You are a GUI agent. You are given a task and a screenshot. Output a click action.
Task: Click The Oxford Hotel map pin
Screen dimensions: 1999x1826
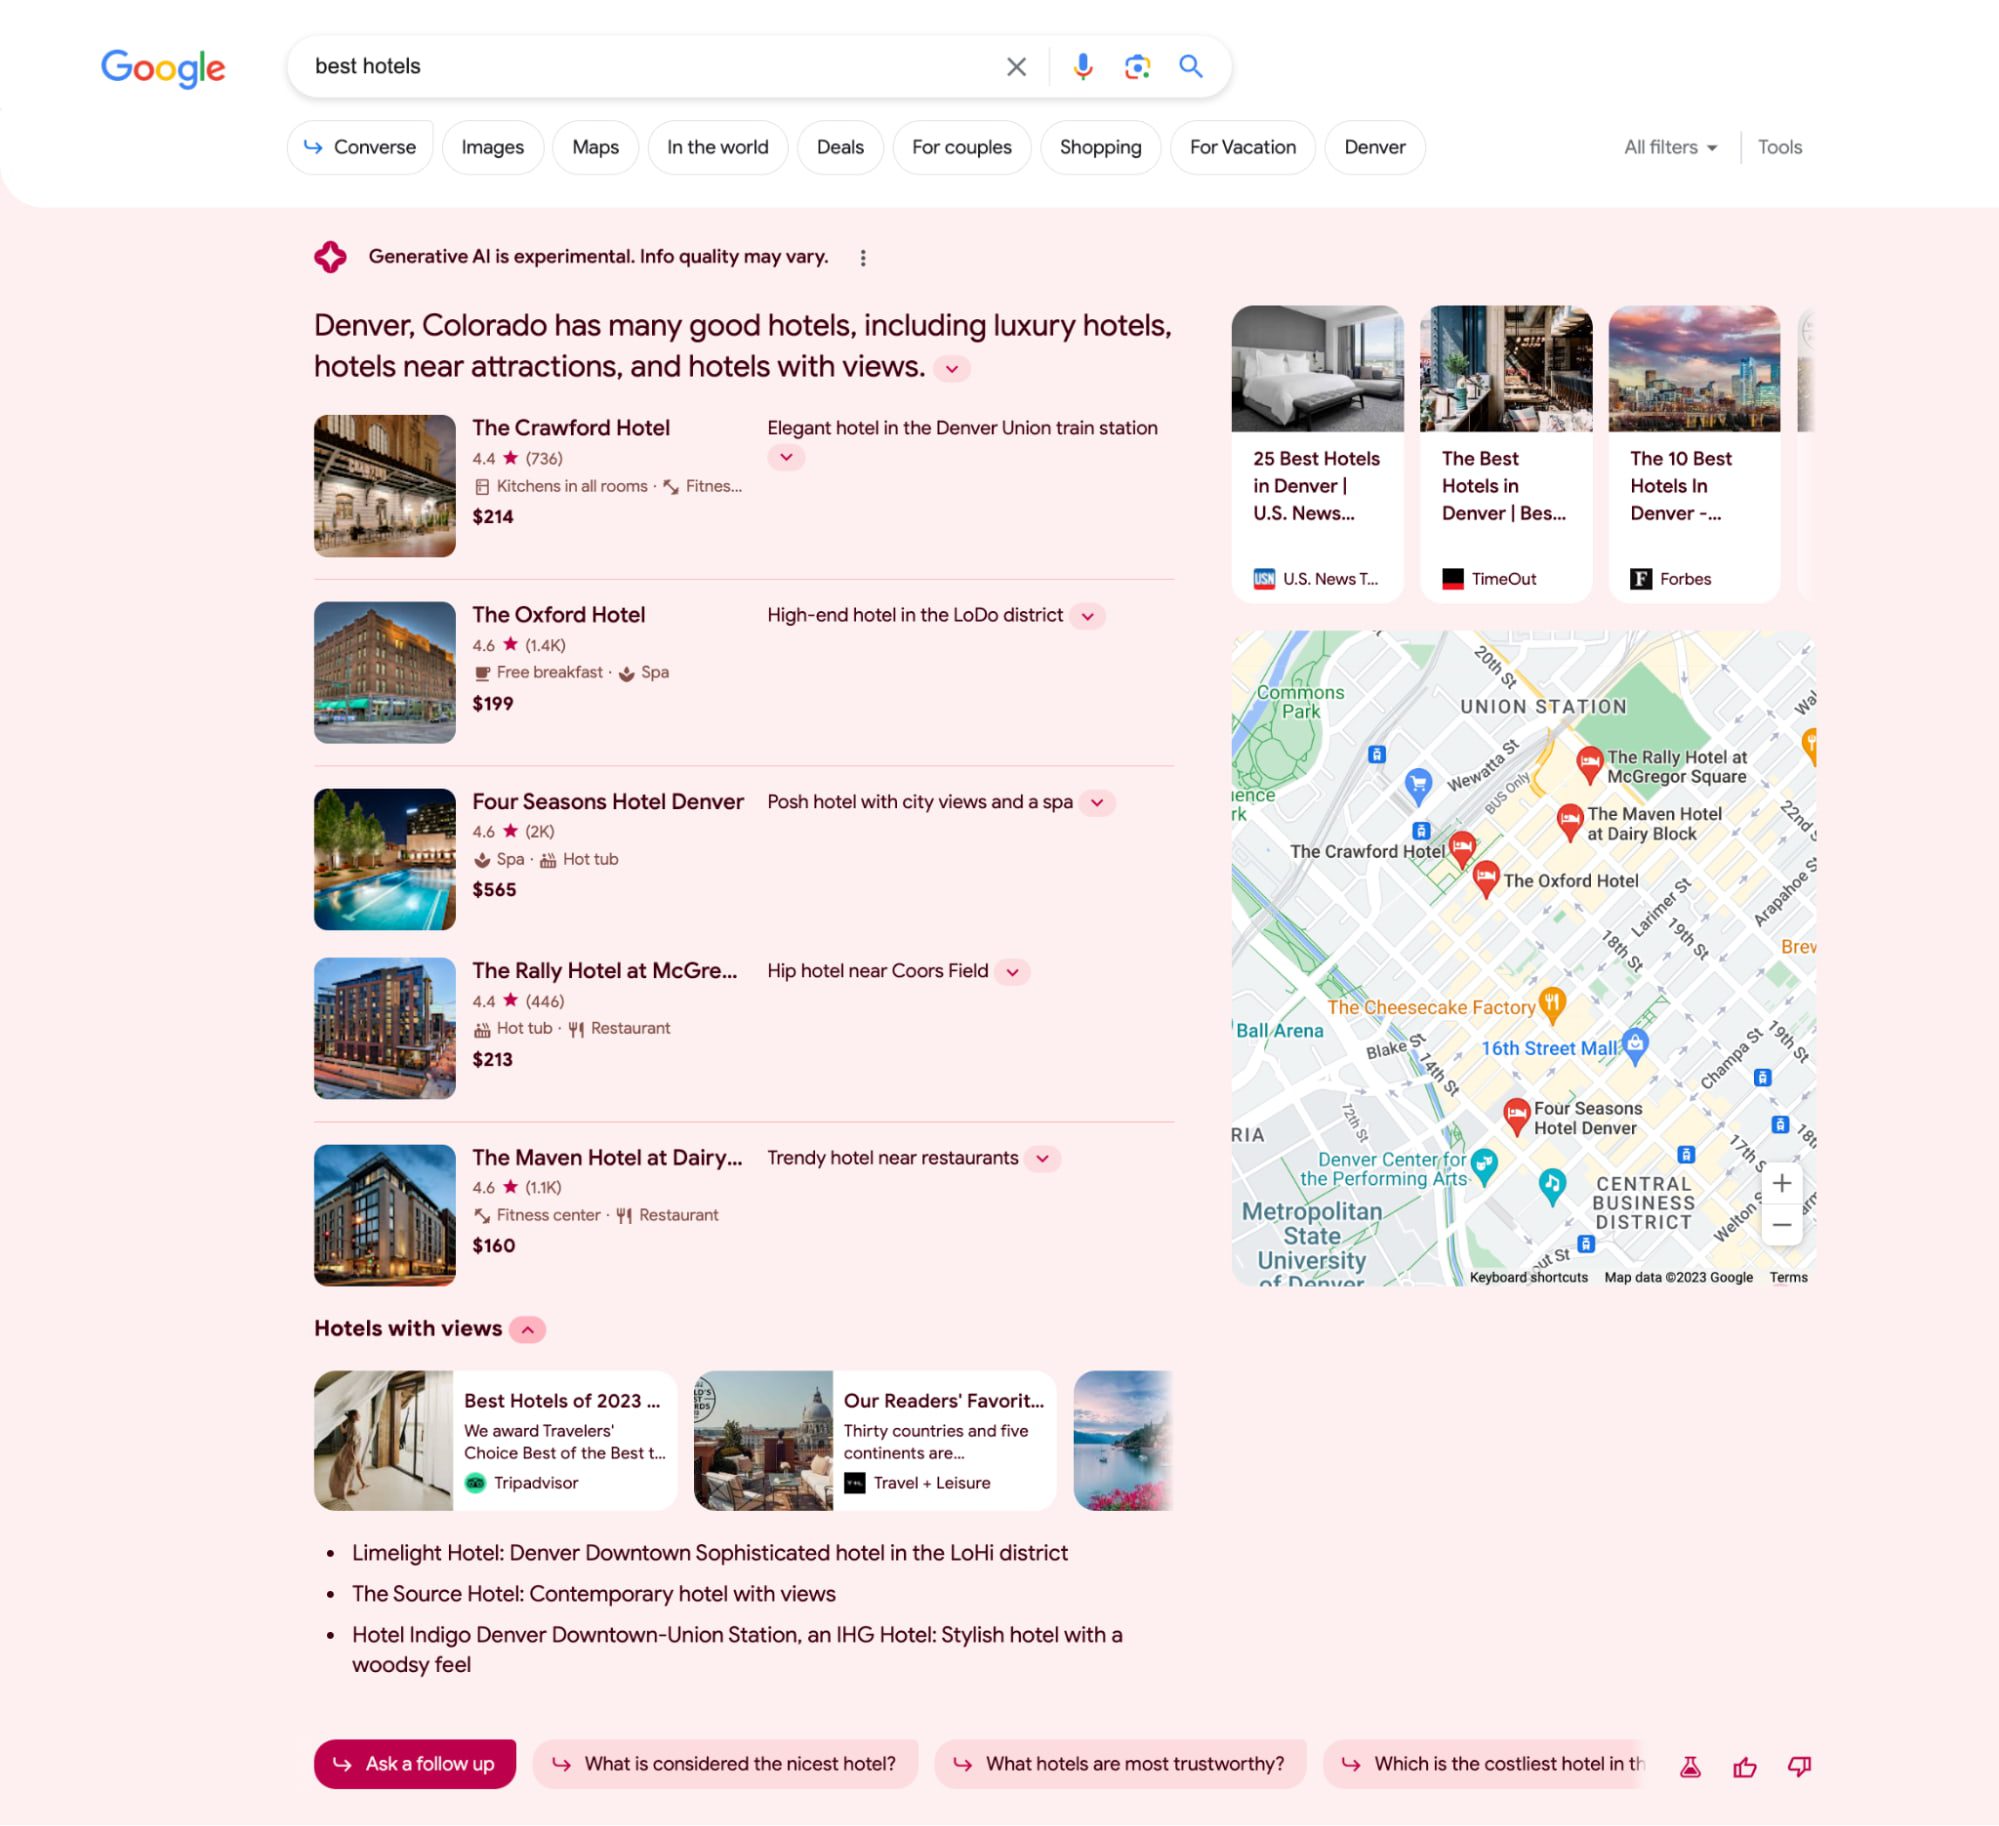click(x=1486, y=878)
